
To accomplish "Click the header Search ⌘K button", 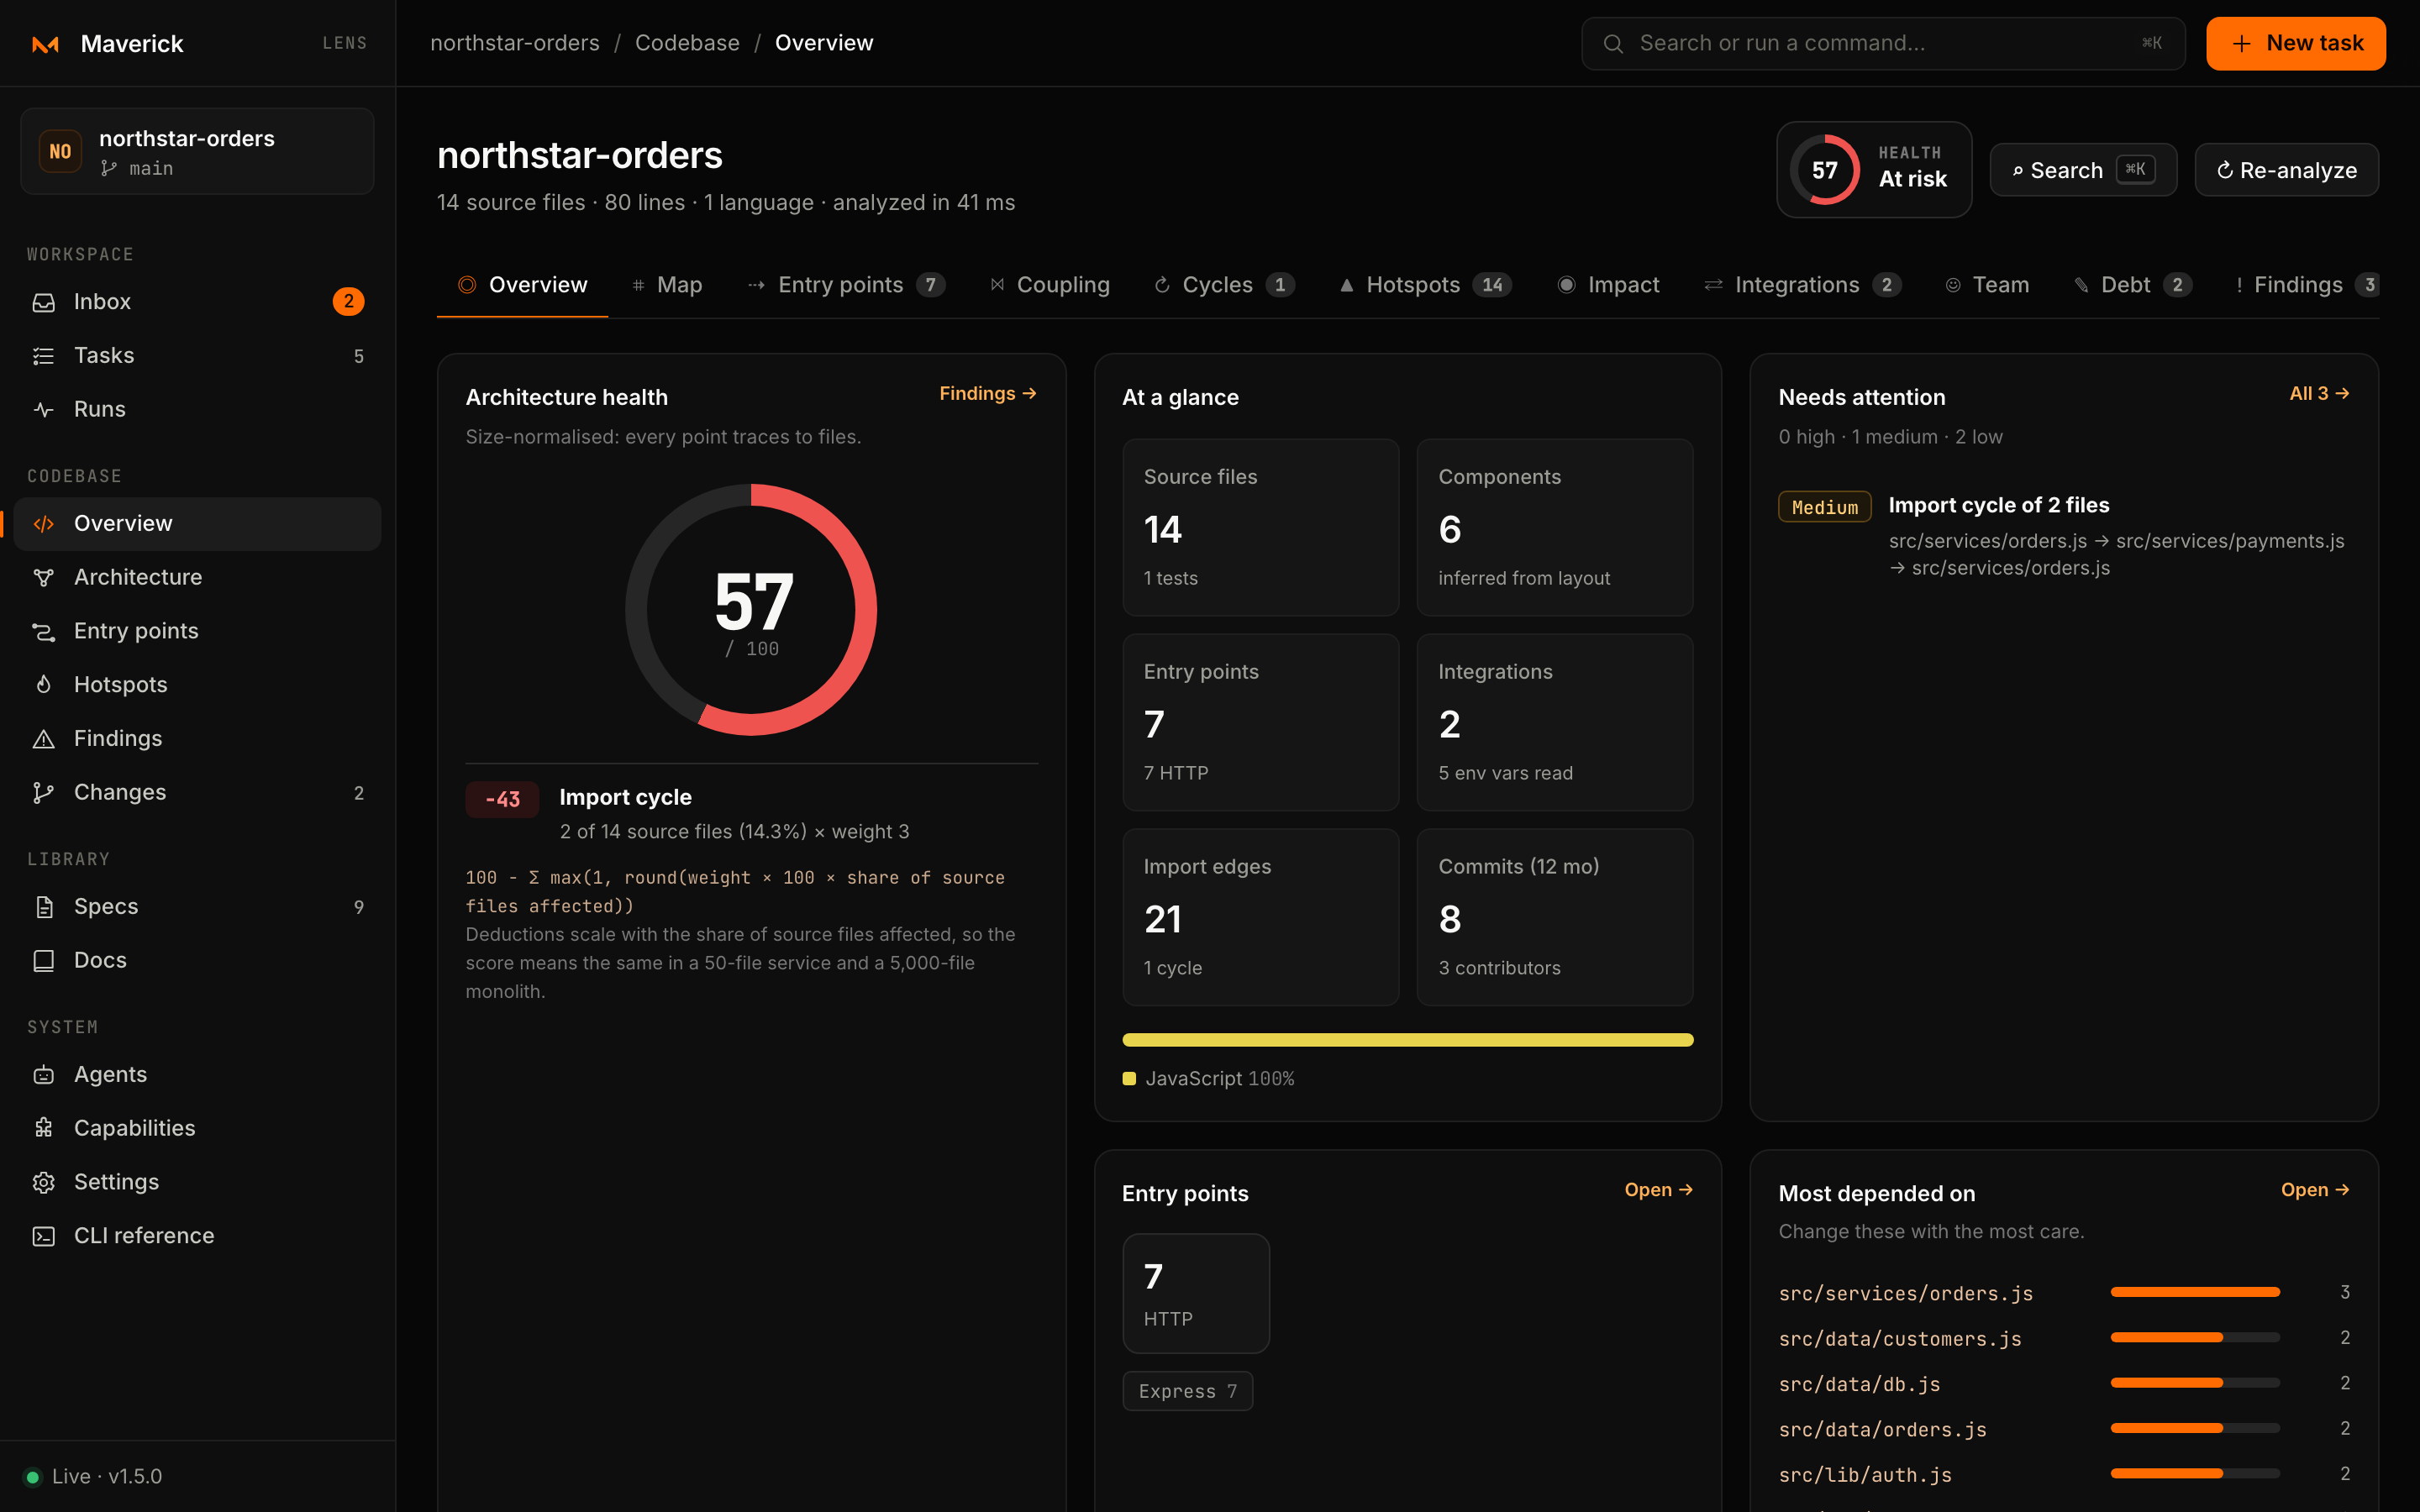I will pyautogui.click(x=2083, y=170).
